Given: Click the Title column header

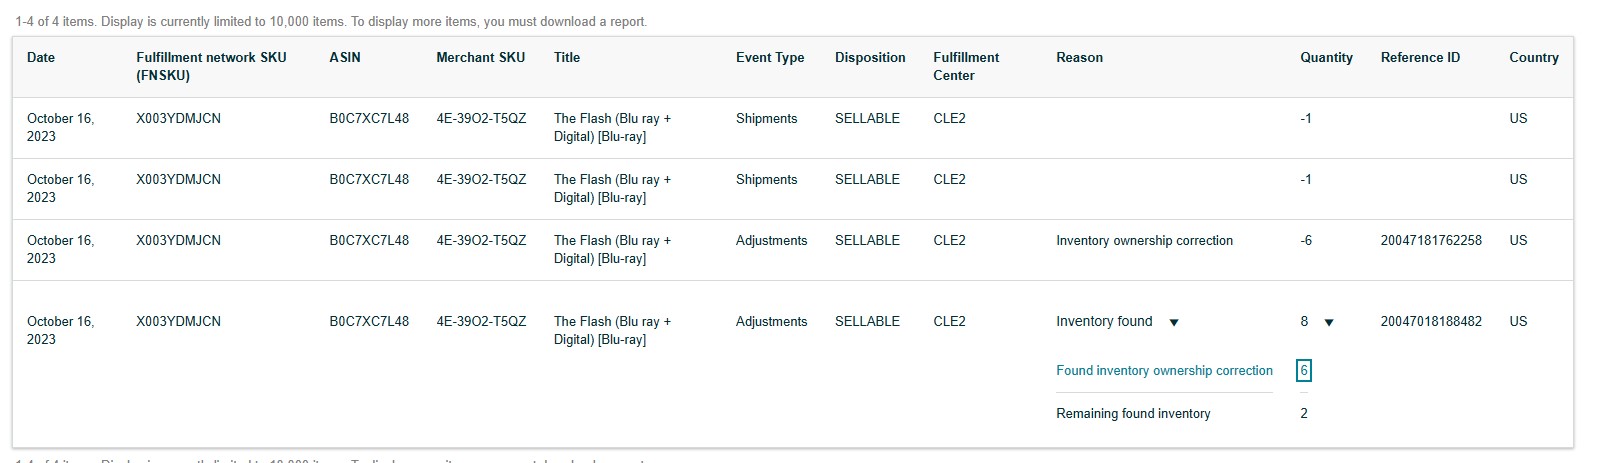Looking at the screenshot, I should pos(567,57).
